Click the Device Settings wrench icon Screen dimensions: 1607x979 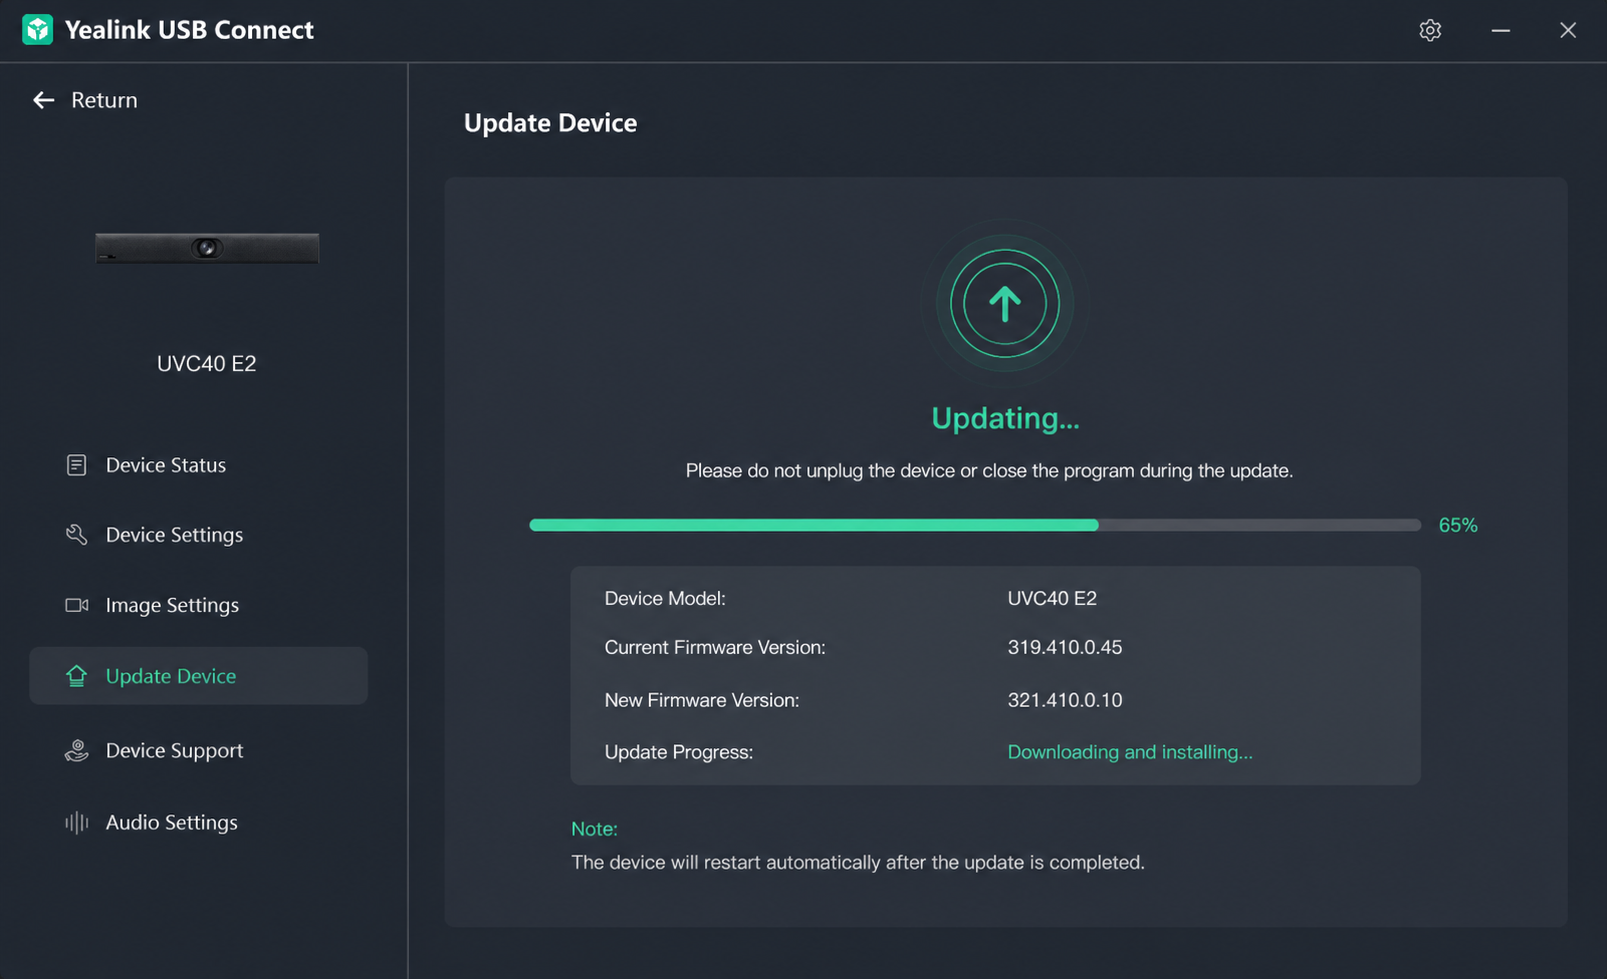pos(76,535)
